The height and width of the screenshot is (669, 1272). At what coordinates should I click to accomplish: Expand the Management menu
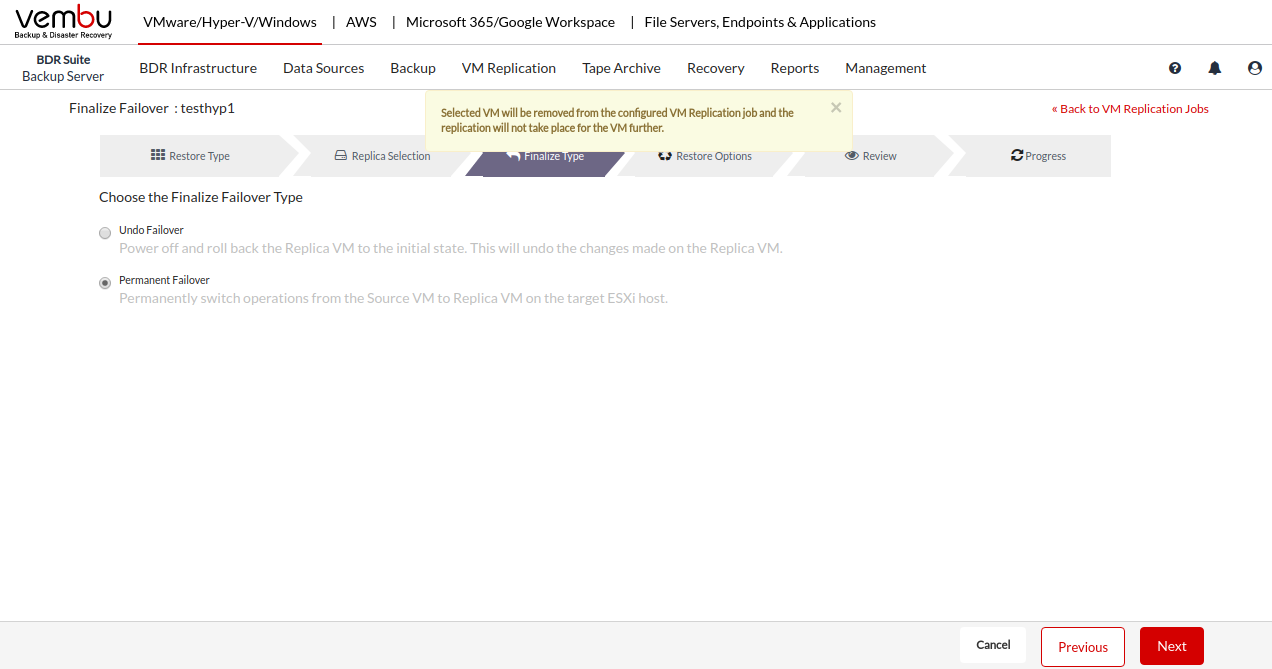tap(885, 68)
